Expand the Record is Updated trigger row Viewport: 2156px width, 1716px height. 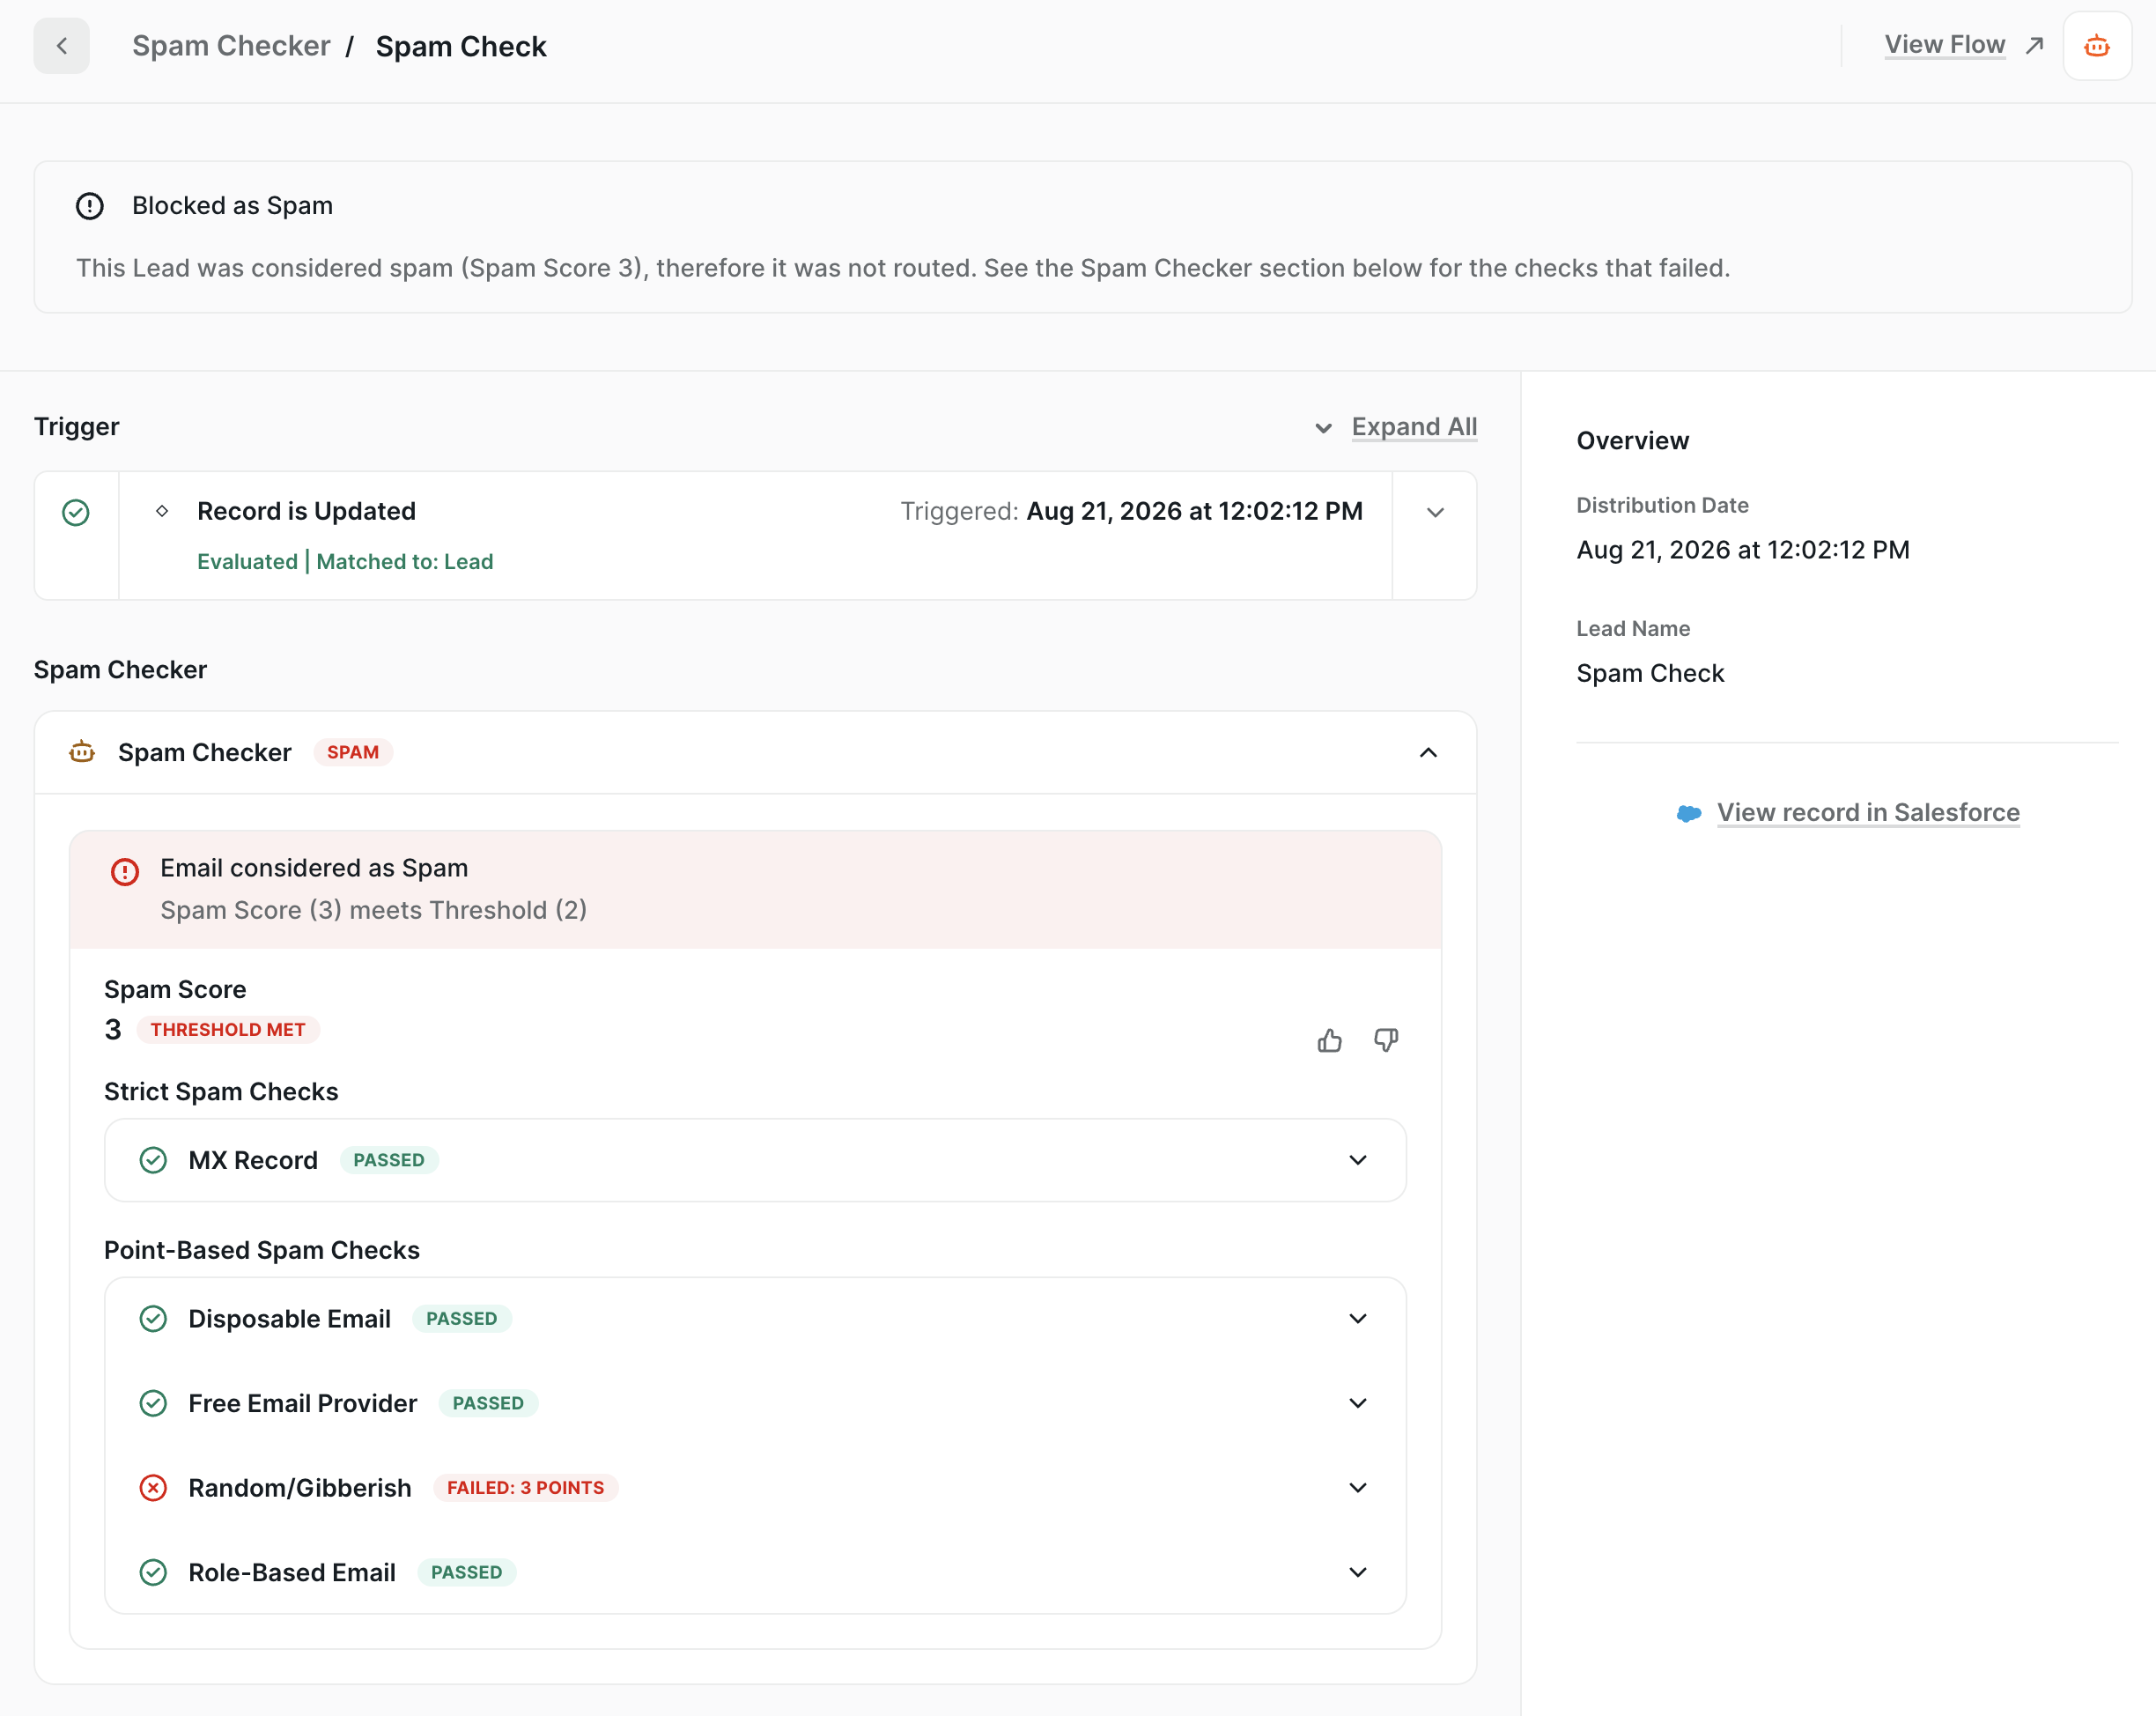1435,512
